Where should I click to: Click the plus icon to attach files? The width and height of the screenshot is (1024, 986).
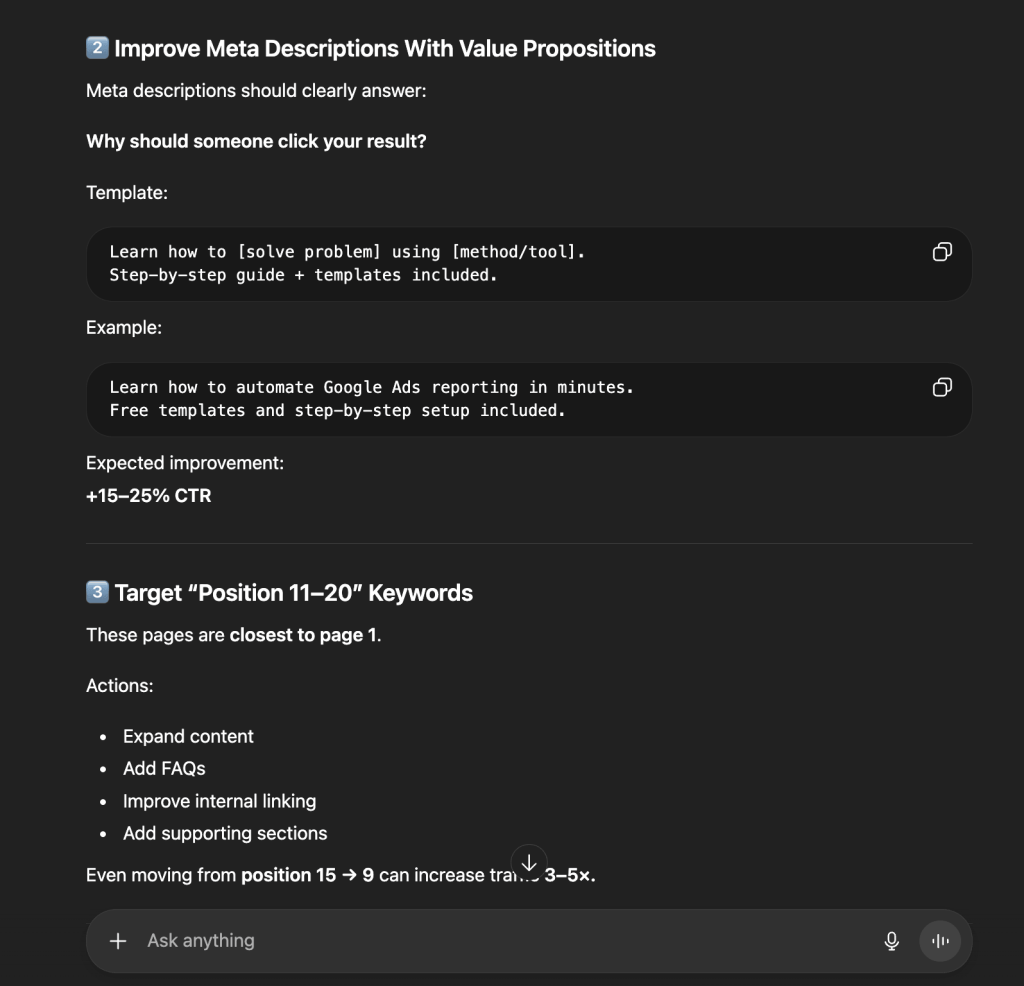[117, 940]
